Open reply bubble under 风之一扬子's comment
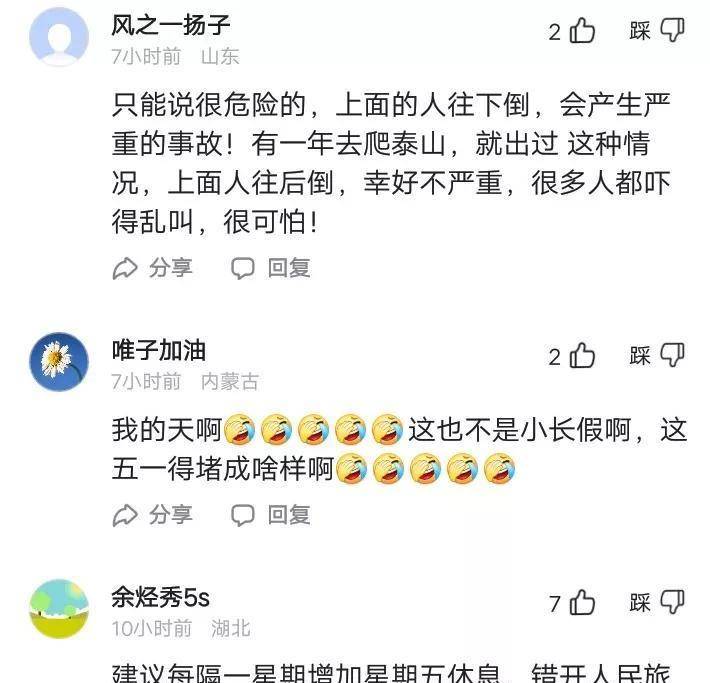710x683 pixels. (243, 268)
